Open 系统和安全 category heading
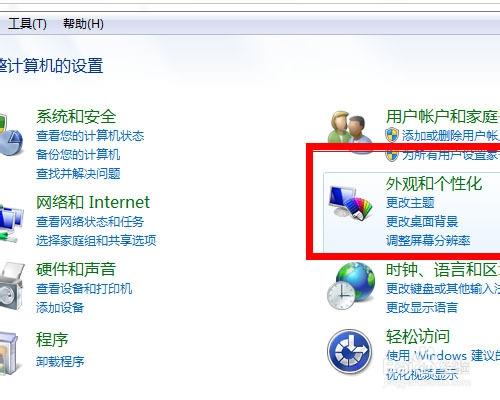The height and width of the screenshot is (400, 500). 76,116
